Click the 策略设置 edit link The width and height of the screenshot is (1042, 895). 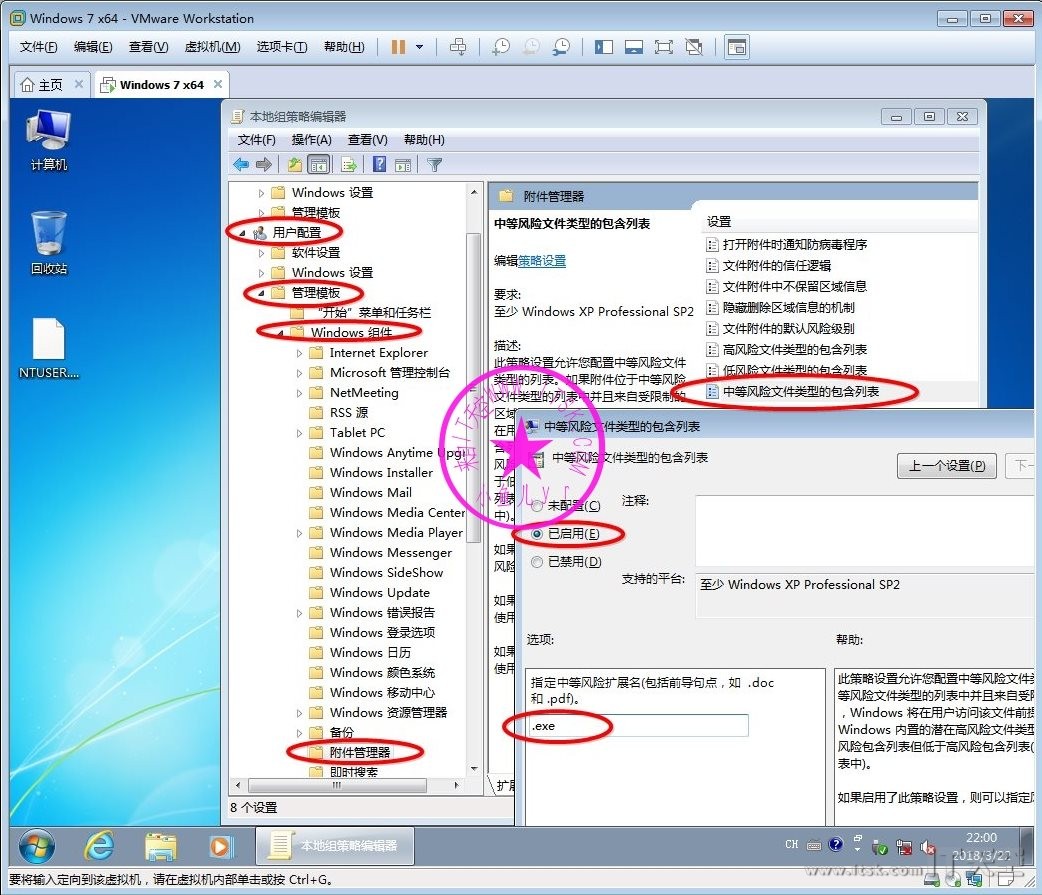click(x=542, y=261)
